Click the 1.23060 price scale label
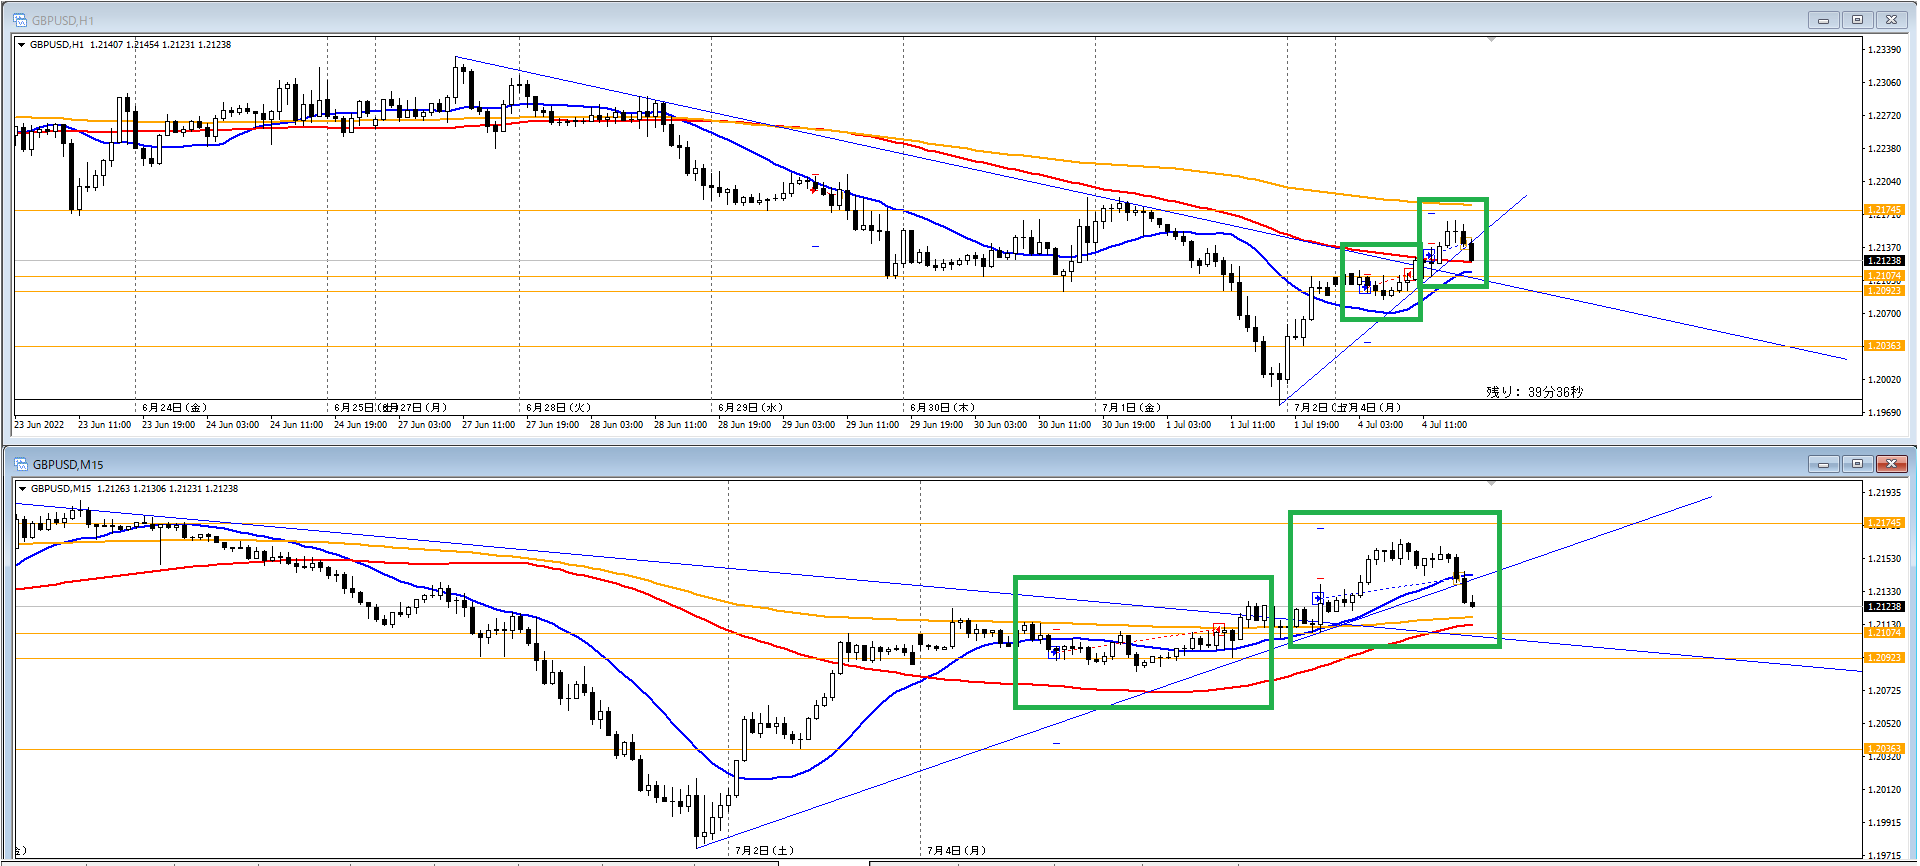 point(1885,83)
